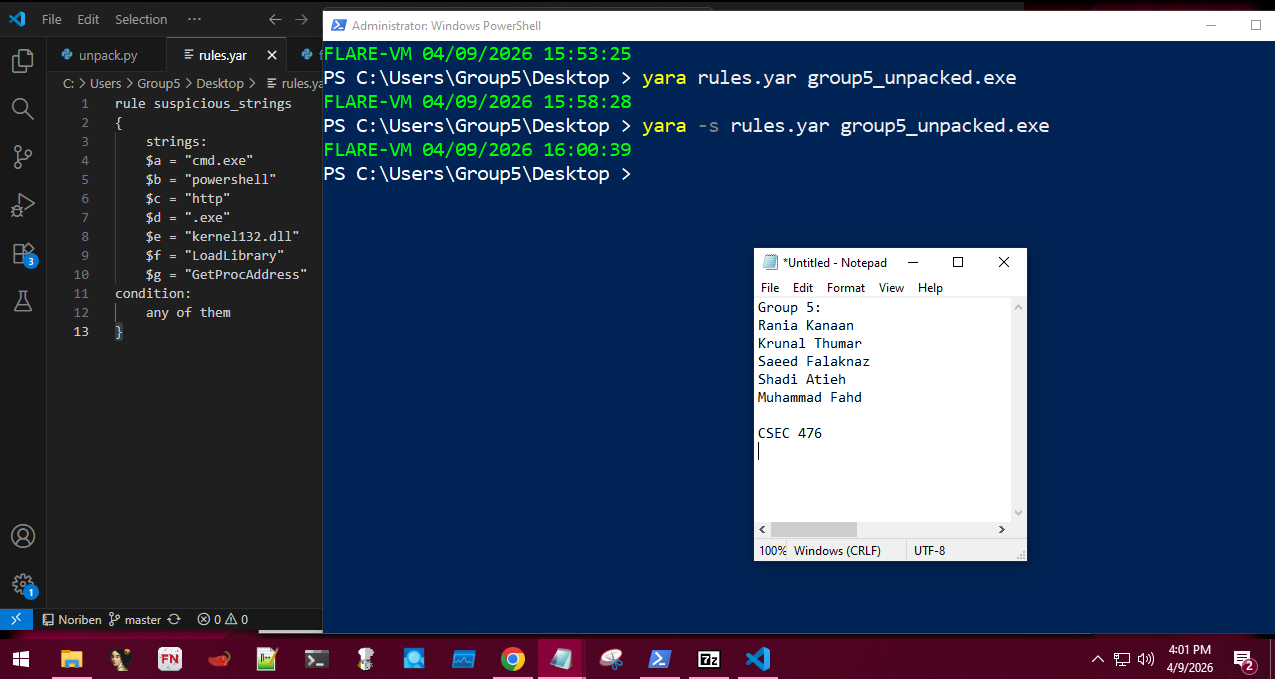Switch to PowerShell via taskbar icon
The image size is (1275, 679).
click(x=660, y=658)
